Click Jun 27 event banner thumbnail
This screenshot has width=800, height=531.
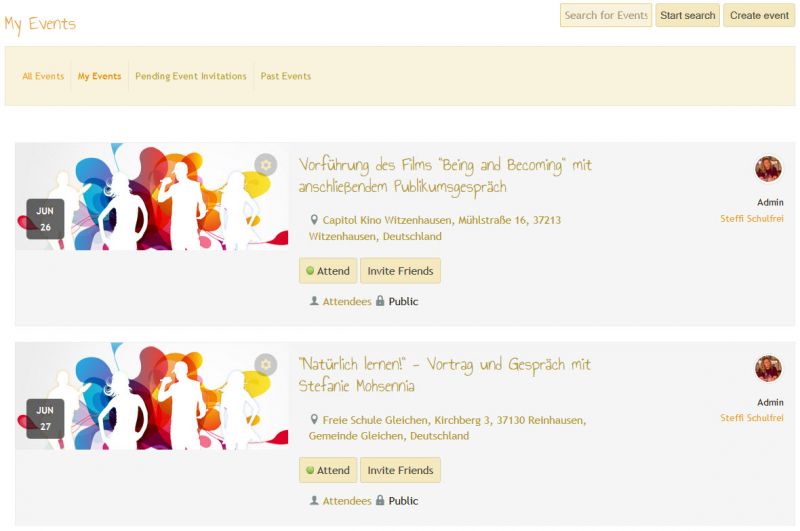click(x=152, y=396)
